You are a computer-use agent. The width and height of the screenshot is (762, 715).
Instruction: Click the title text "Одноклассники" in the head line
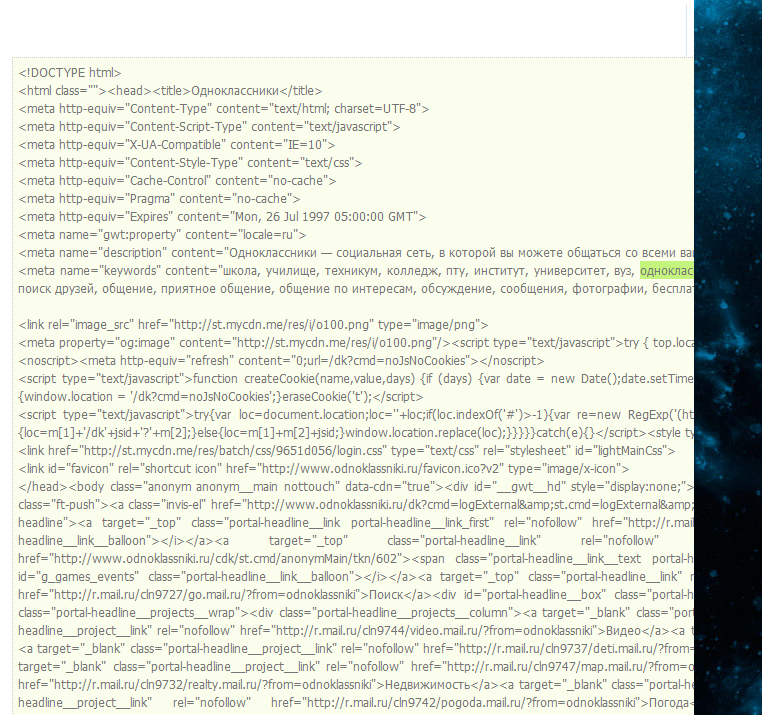click(x=235, y=91)
